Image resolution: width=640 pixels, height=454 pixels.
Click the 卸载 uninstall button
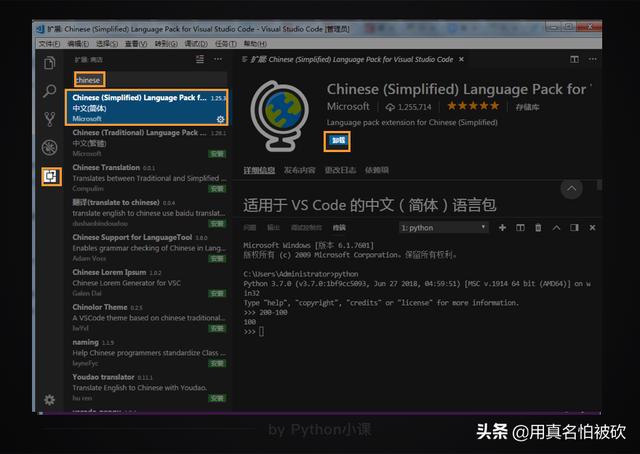[338, 141]
